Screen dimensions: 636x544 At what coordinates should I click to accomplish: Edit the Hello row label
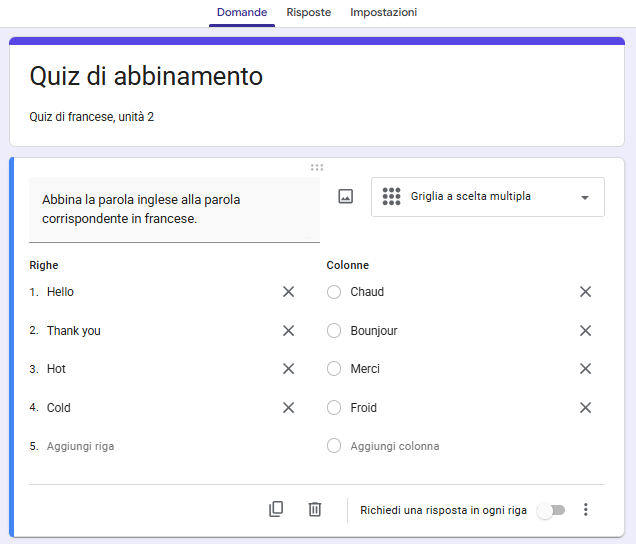click(60, 292)
